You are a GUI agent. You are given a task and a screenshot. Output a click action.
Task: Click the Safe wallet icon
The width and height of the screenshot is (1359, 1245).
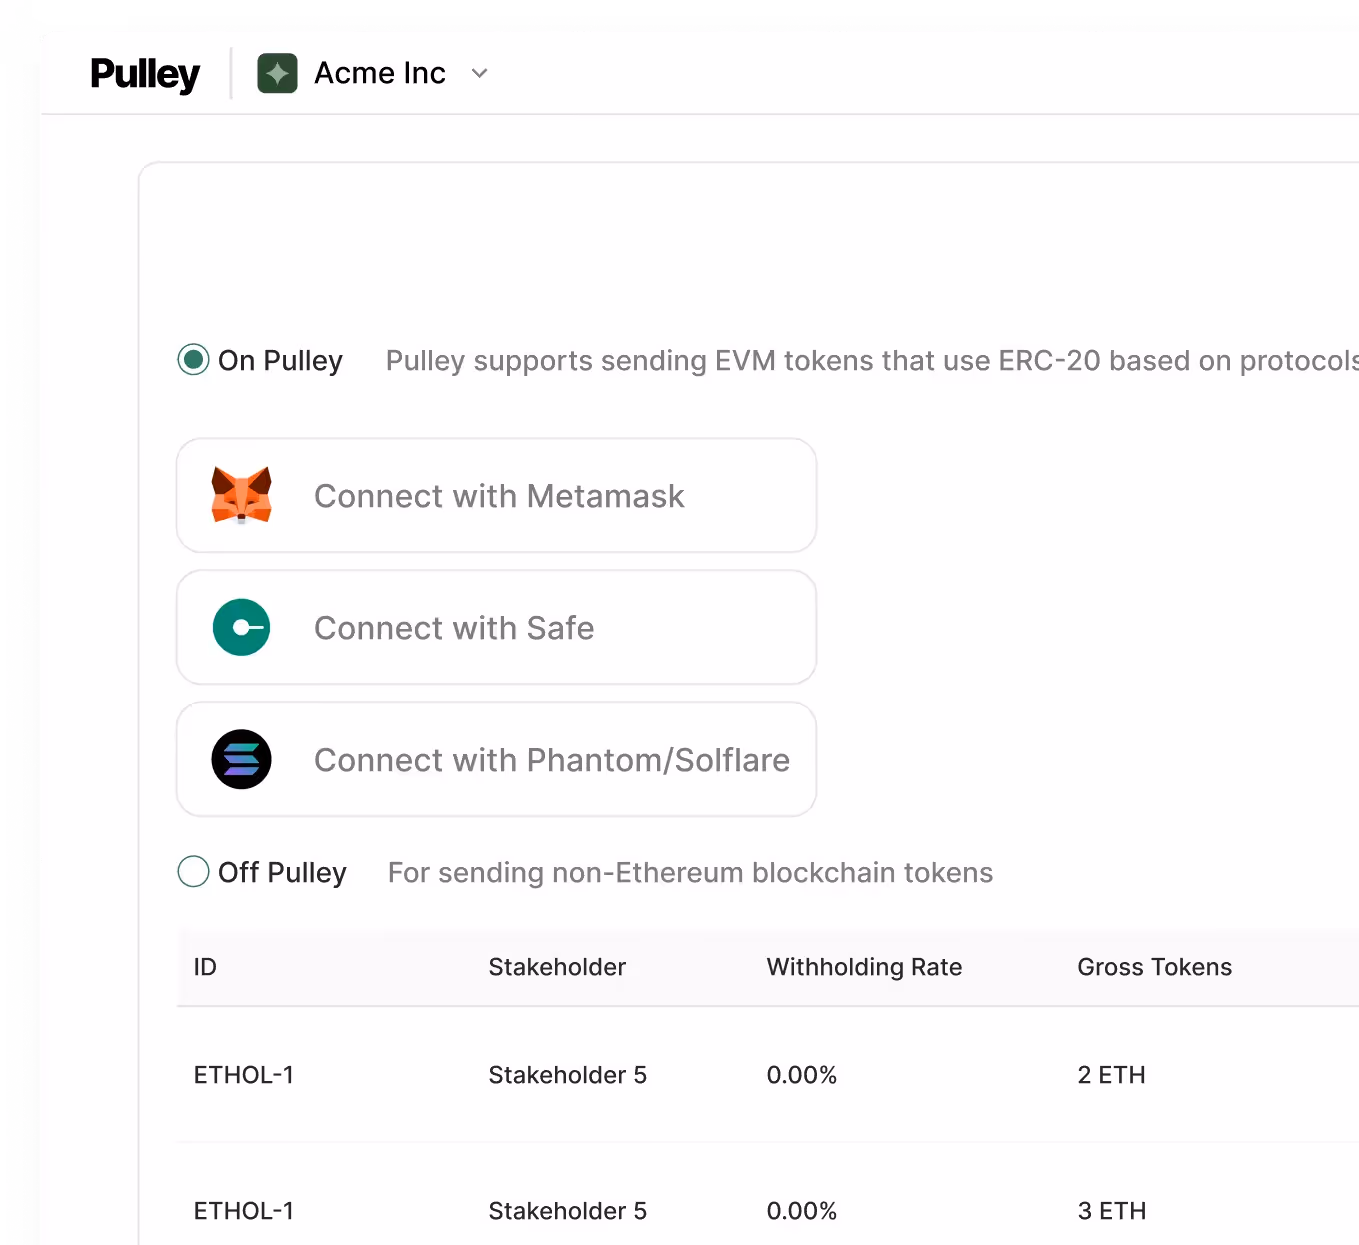241,627
